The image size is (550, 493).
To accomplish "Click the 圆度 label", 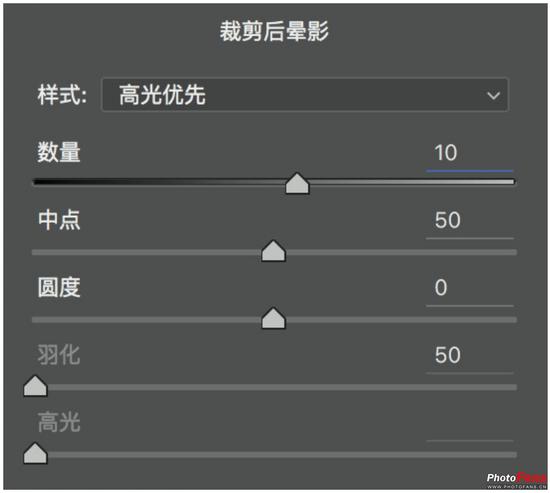I will (59, 287).
